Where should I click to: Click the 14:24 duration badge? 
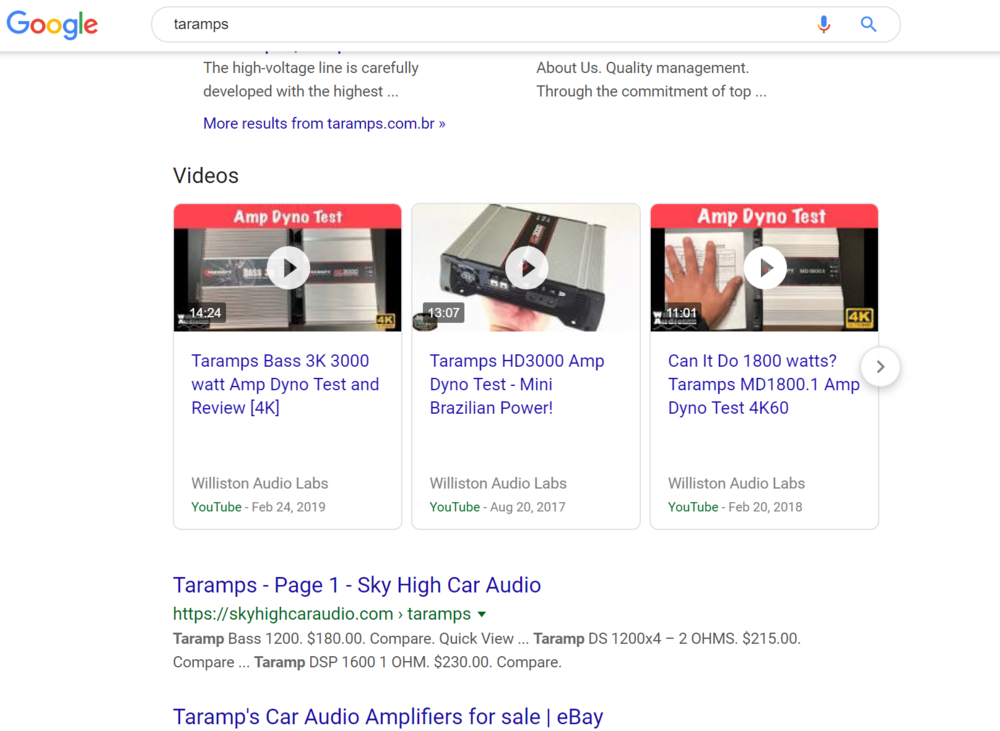(x=205, y=313)
